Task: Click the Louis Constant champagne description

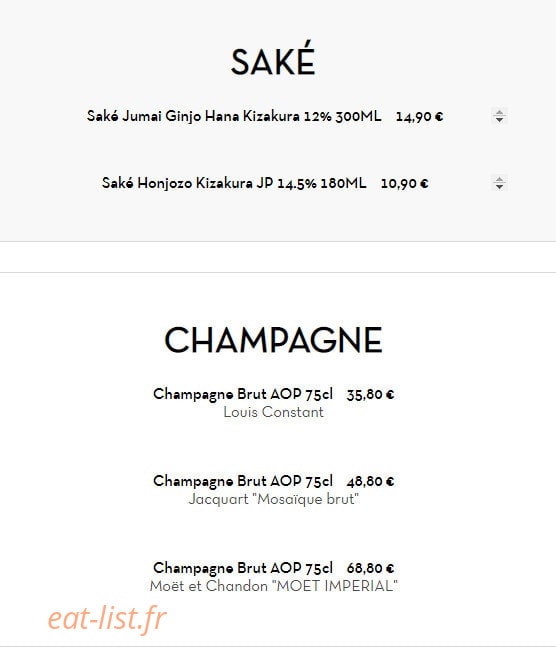Action: (x=274, y=412)
